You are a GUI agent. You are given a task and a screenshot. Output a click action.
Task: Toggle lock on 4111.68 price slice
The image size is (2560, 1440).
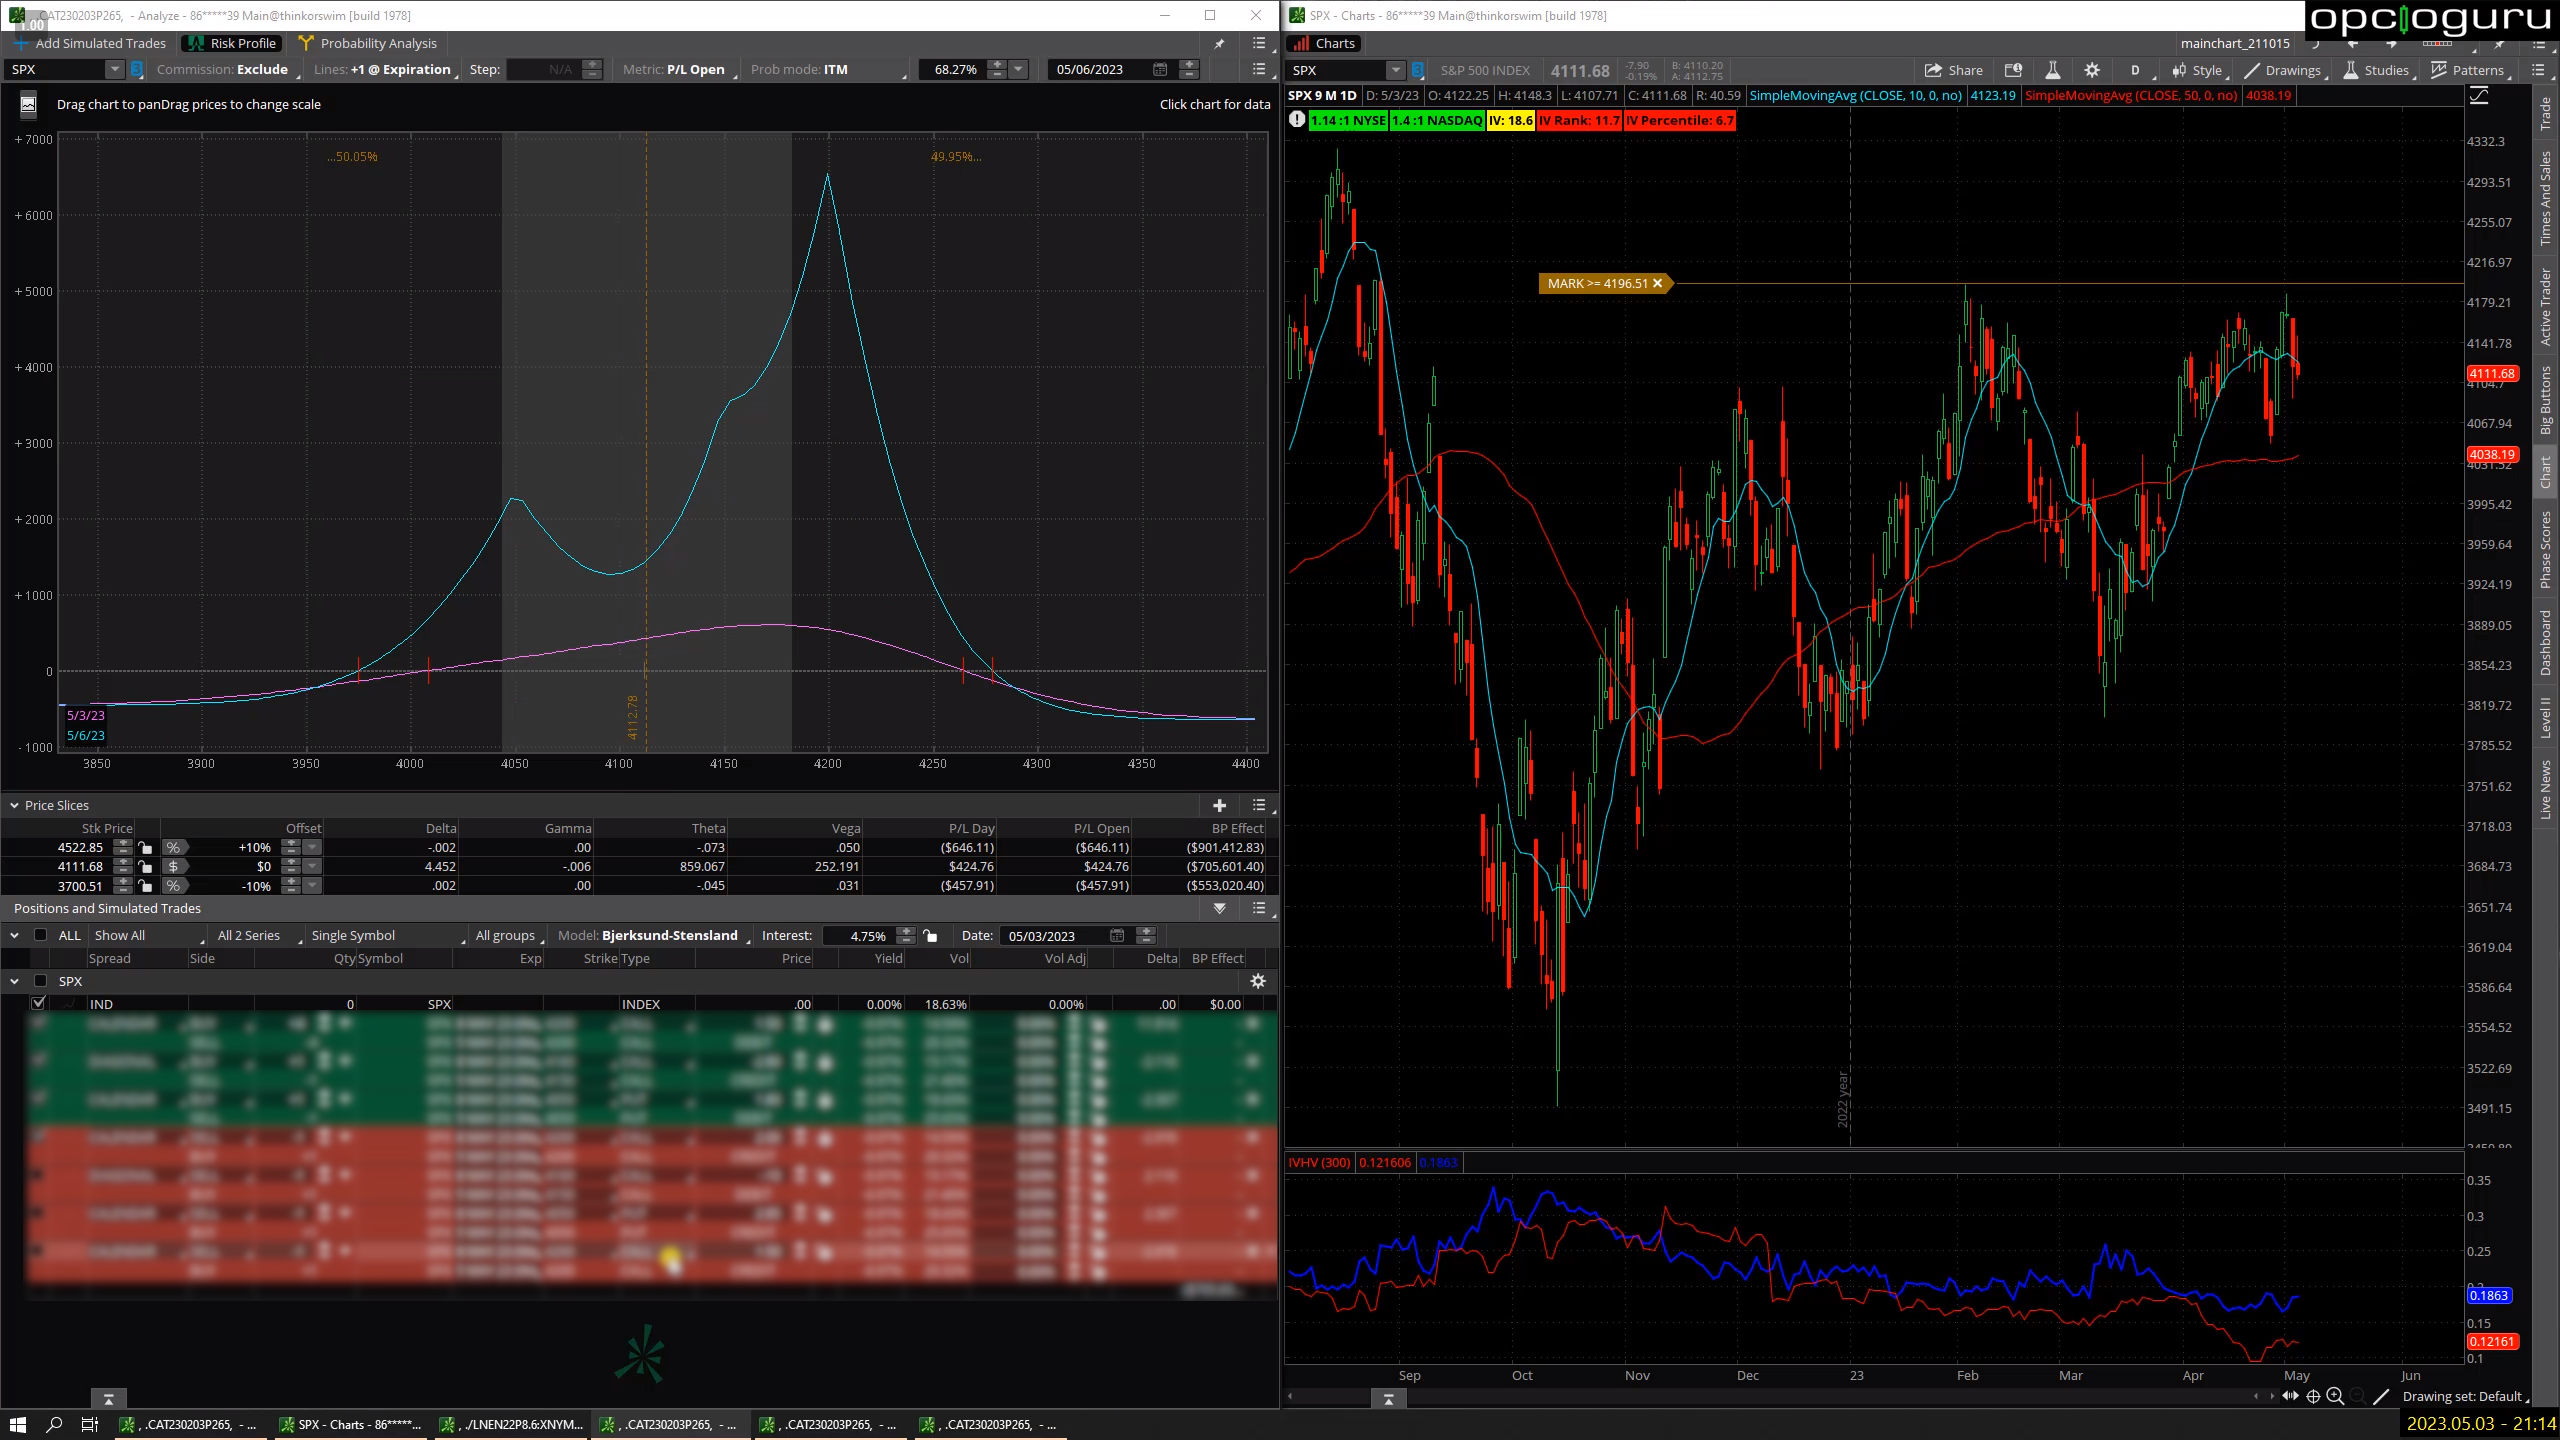[x=146, y=866]
